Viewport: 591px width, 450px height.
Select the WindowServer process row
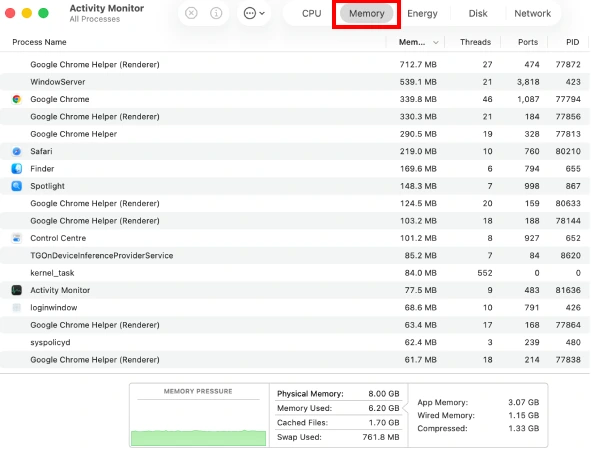pos(295,82)
